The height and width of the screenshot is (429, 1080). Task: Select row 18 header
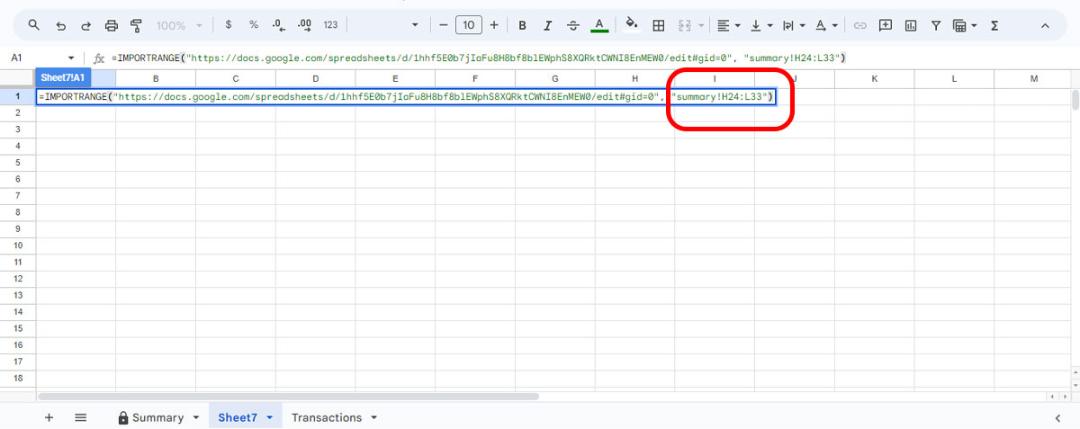(18, 377)
